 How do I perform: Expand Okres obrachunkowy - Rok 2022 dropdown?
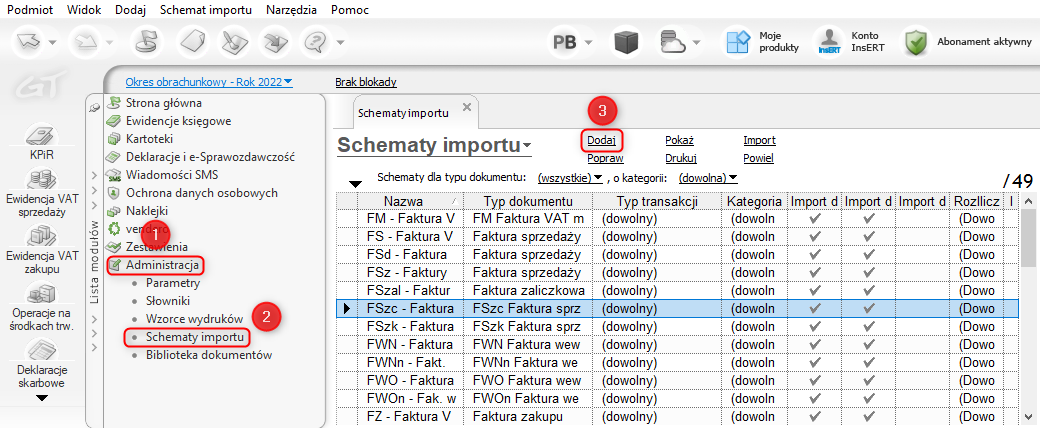click(209, 82)
